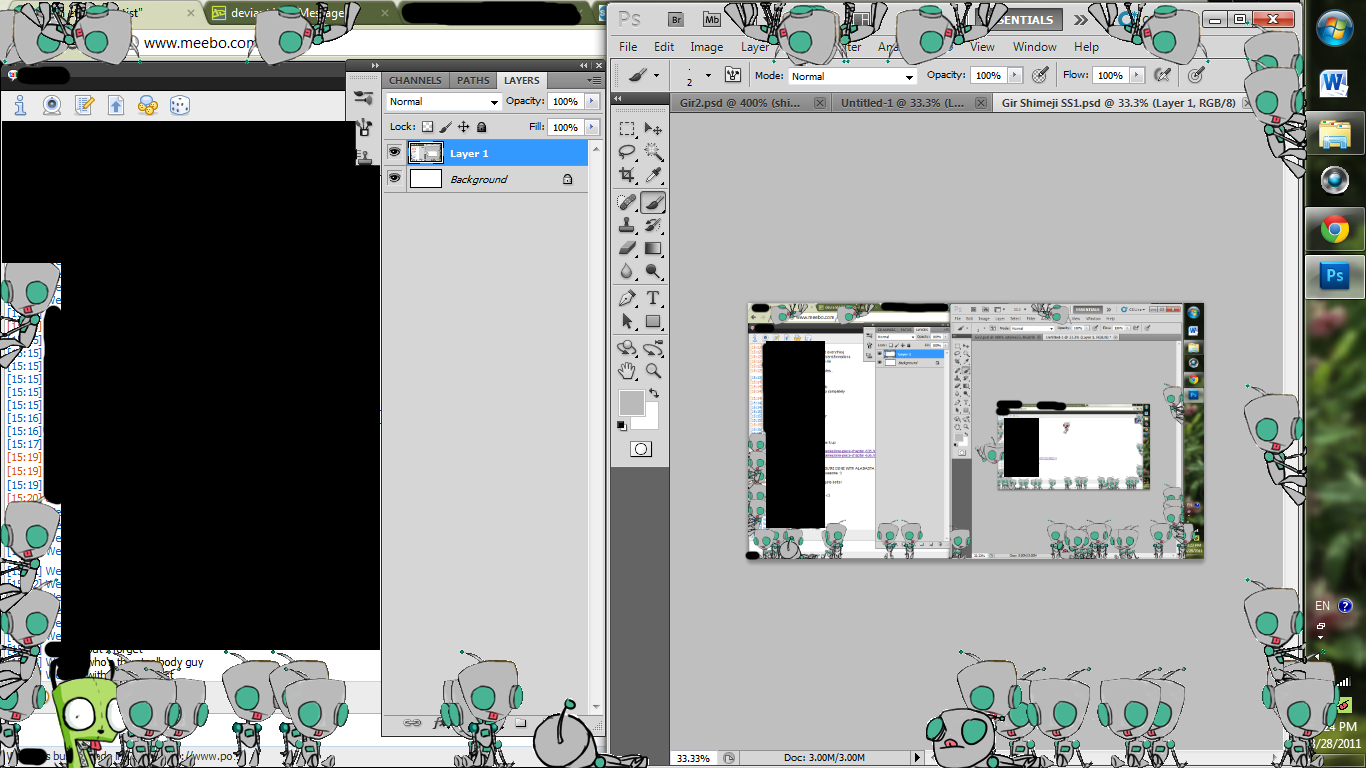Select the Lasso tool

coord(627,152)
